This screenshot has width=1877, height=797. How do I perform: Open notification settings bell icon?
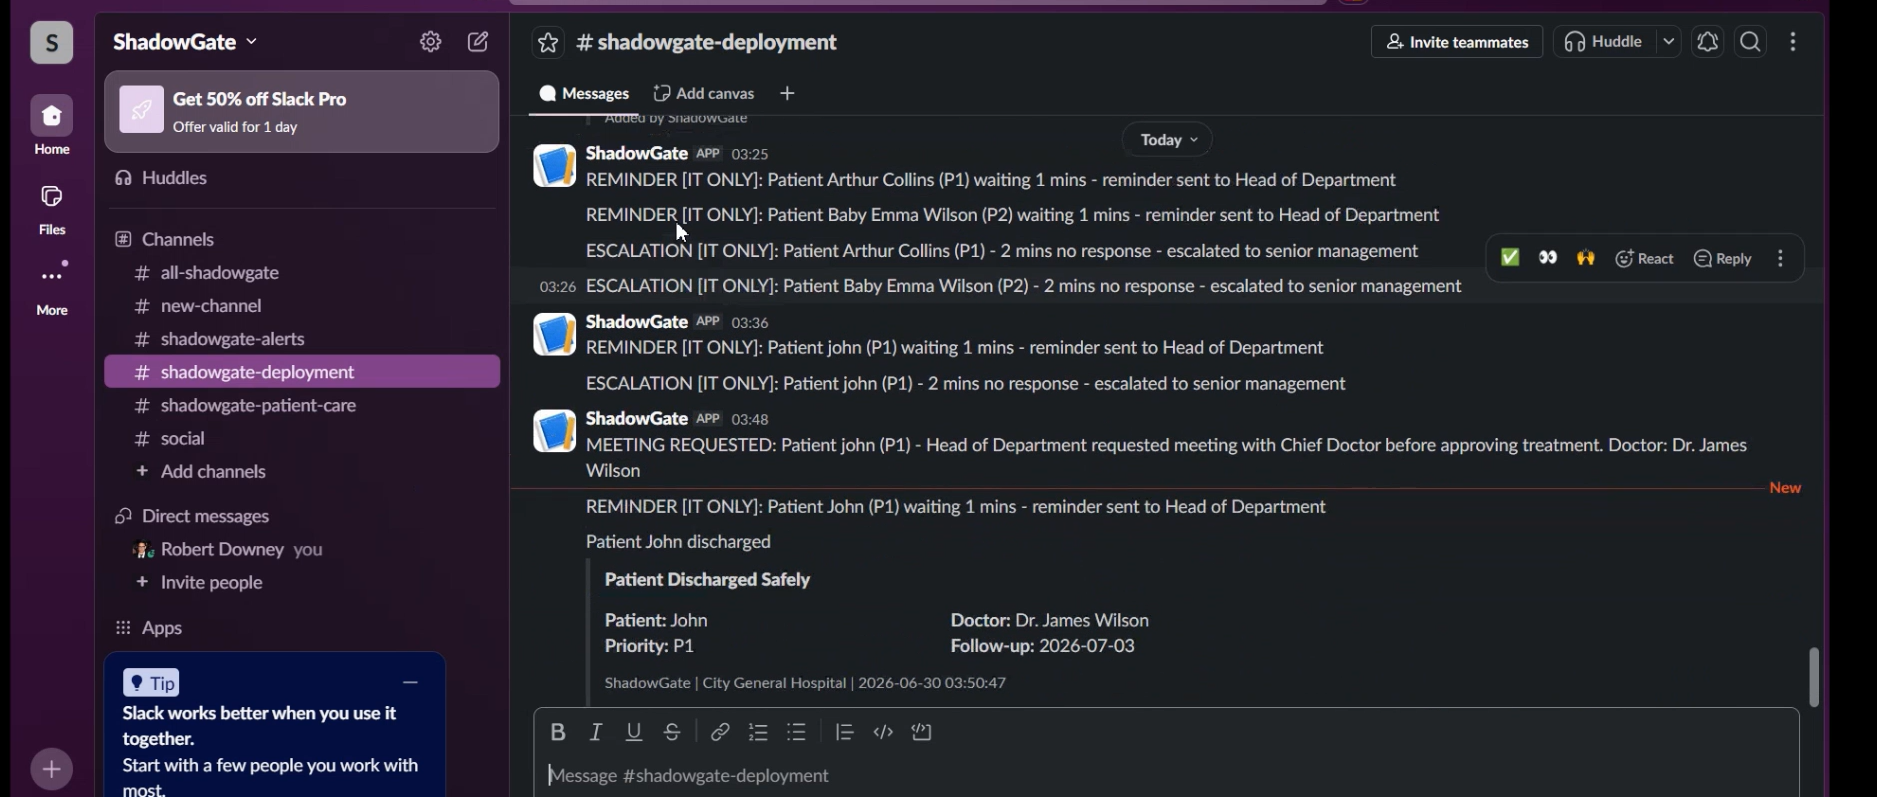tap(1707, 42)
